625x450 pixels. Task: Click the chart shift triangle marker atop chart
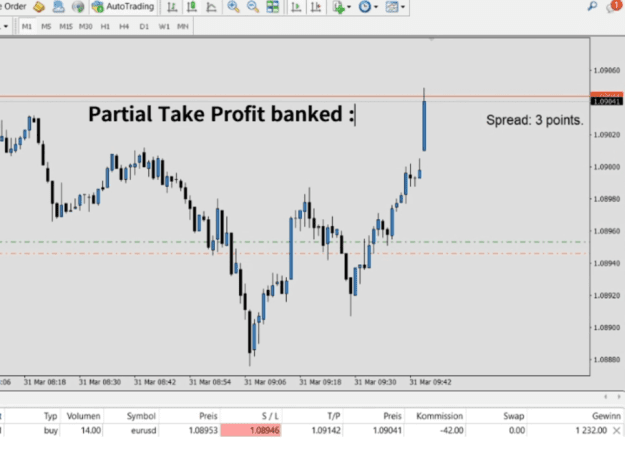click(x=431, y=39)
